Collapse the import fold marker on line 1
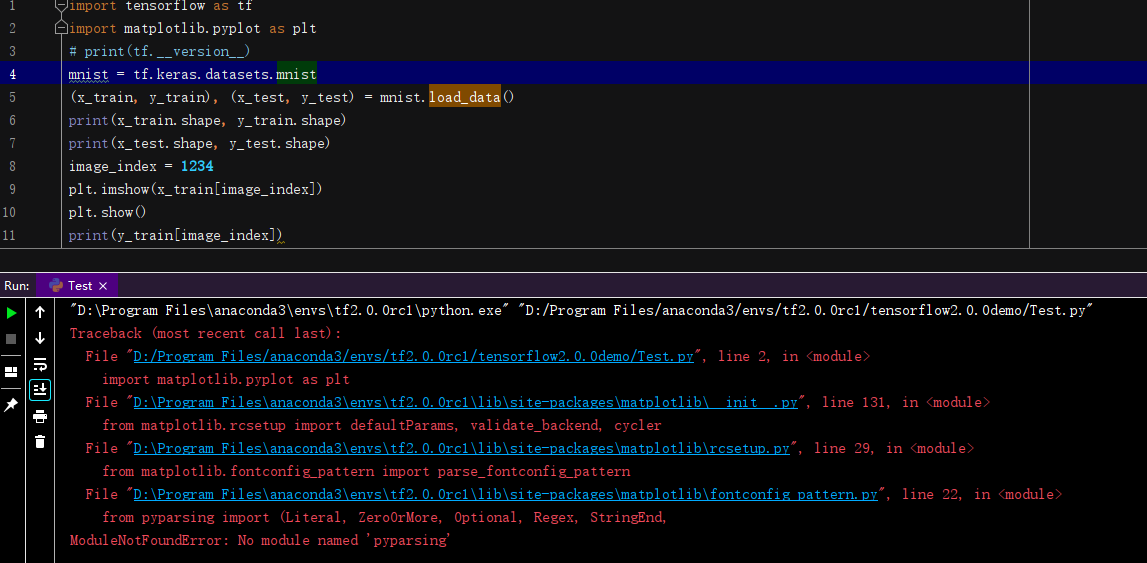 click(x=62, y=6)
